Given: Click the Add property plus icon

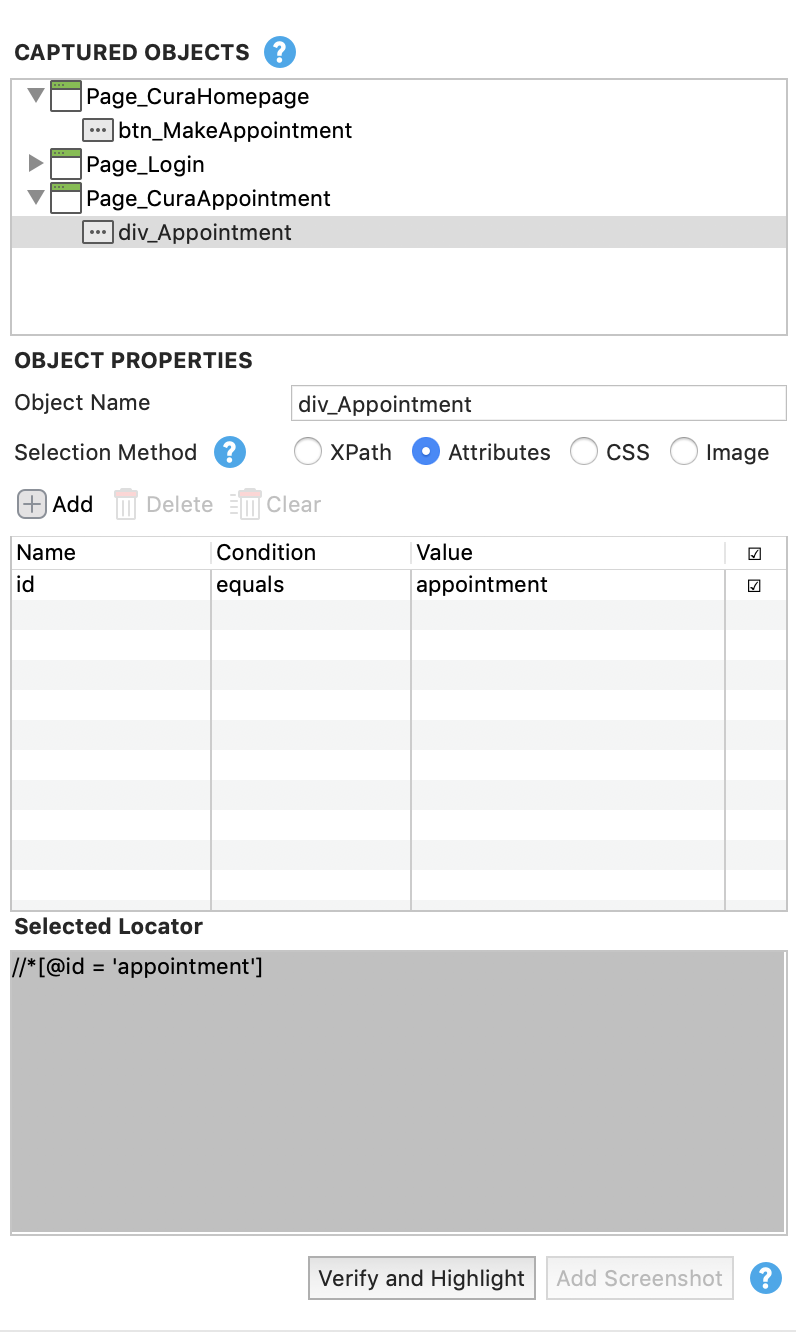Looking at the screenshot, I should pyautogui.click(x=32, y=504).
